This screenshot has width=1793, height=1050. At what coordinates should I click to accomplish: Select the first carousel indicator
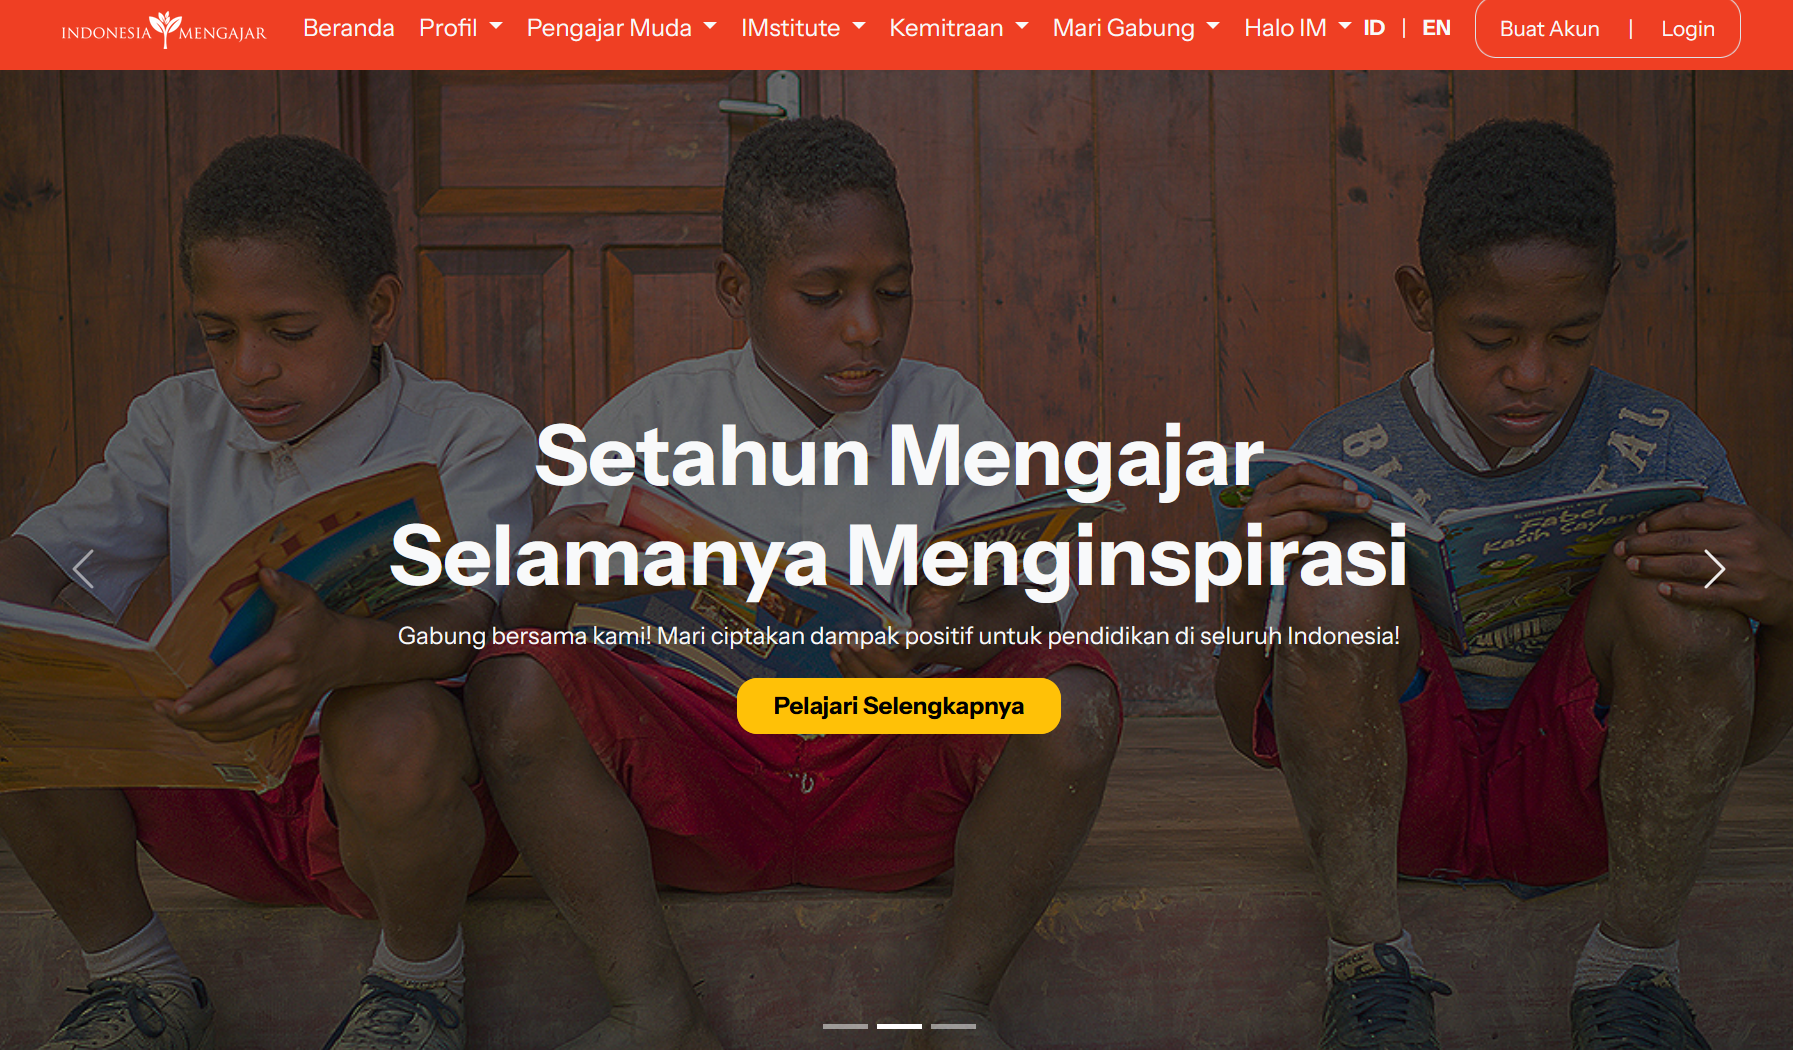(x=845, y=1026)
